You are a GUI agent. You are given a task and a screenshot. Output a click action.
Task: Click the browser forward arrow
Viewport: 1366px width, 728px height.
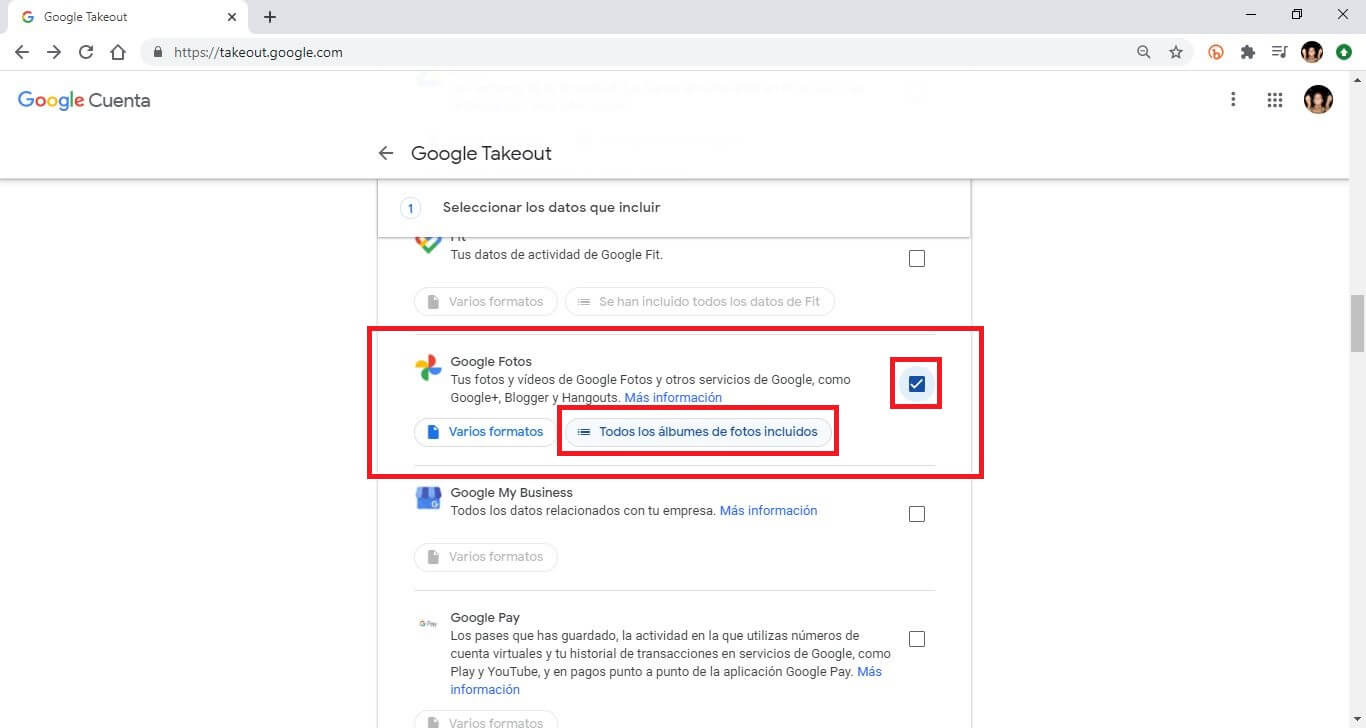coord(54,52)
